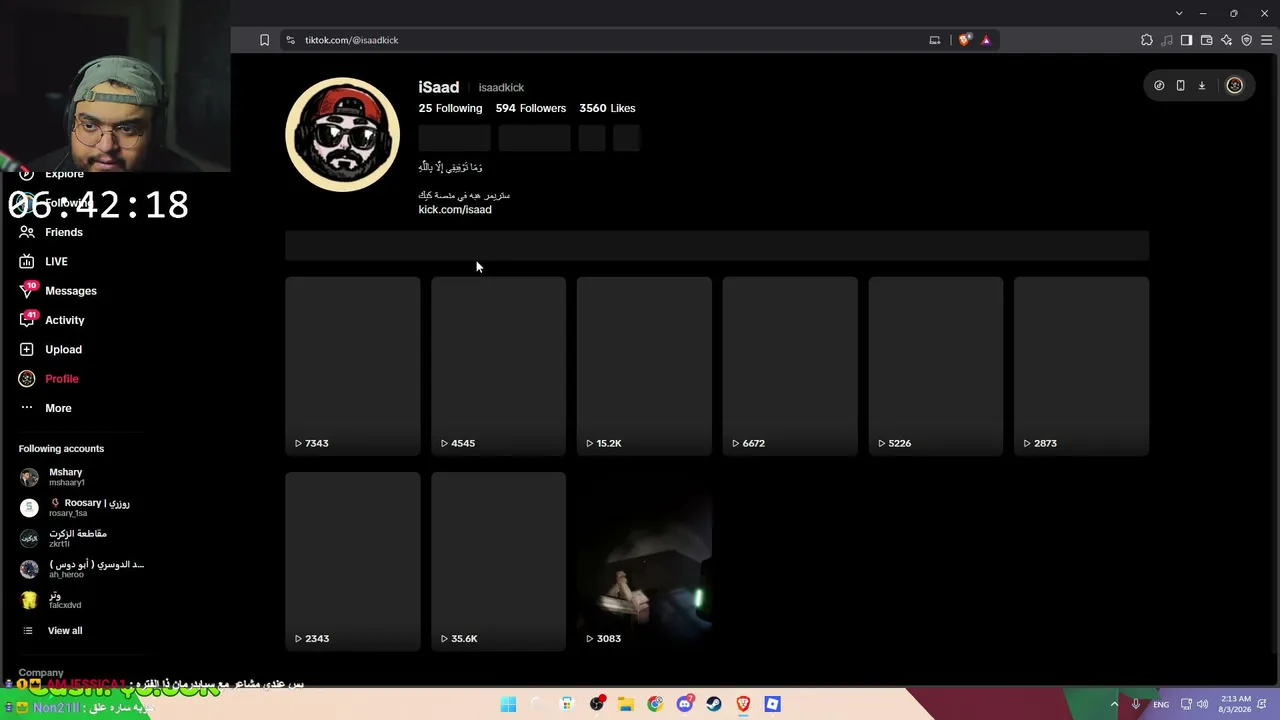Screen dimensions: 1280x720
Task: View all following accounts
Action: tap(52, 631)
